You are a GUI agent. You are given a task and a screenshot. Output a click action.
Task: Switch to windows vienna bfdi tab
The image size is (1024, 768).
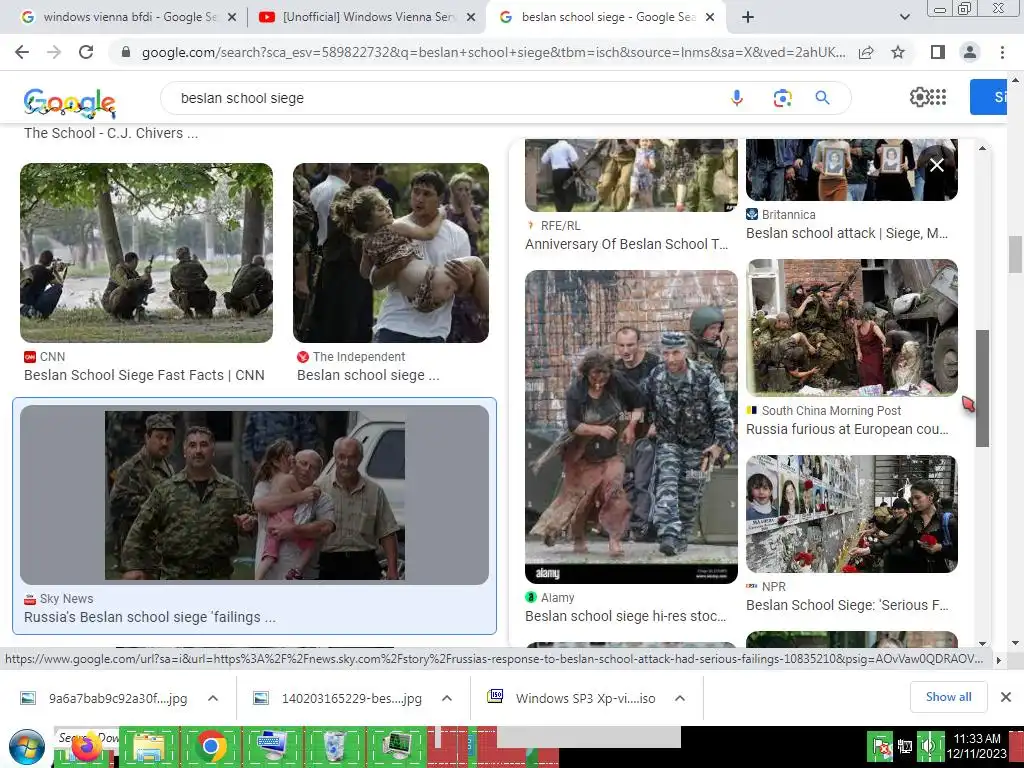(129, 17)
